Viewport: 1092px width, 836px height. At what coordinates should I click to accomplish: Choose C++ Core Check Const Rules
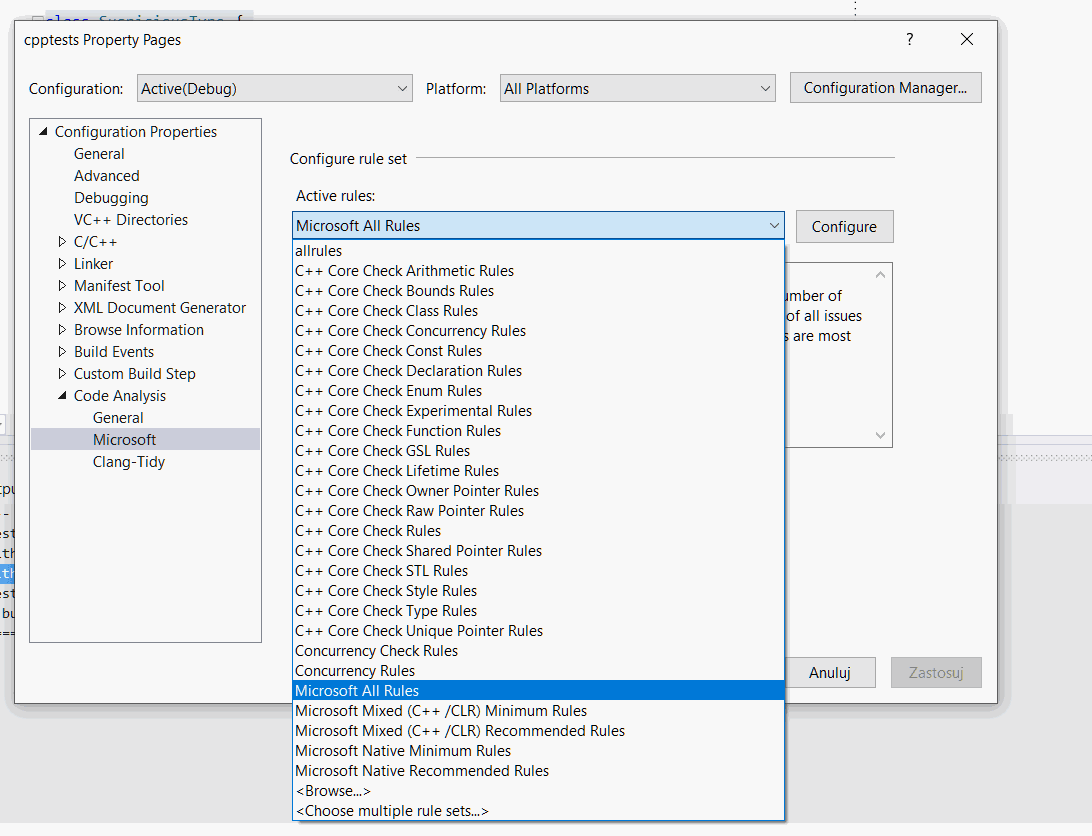[x=538, y=350]
